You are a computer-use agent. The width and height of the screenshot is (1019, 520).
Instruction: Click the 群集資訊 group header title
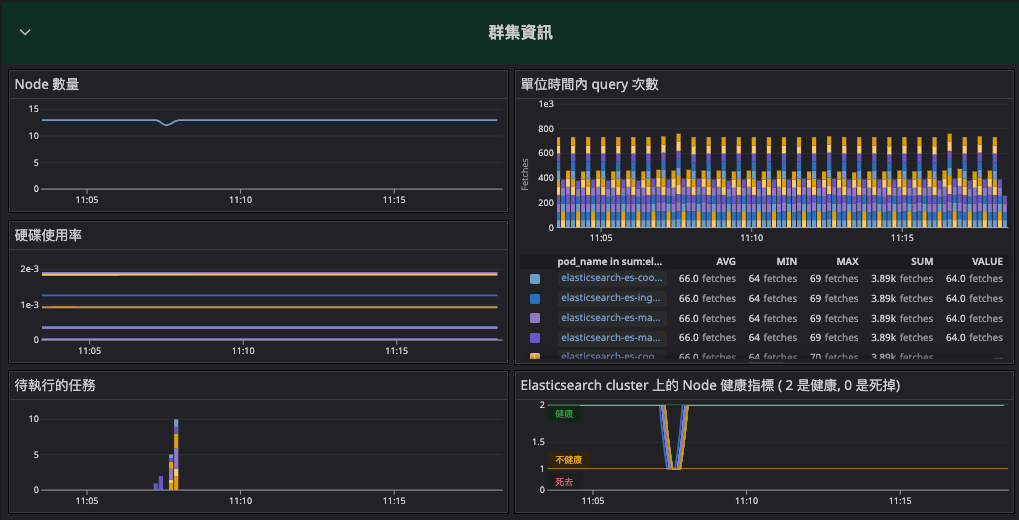520,32
